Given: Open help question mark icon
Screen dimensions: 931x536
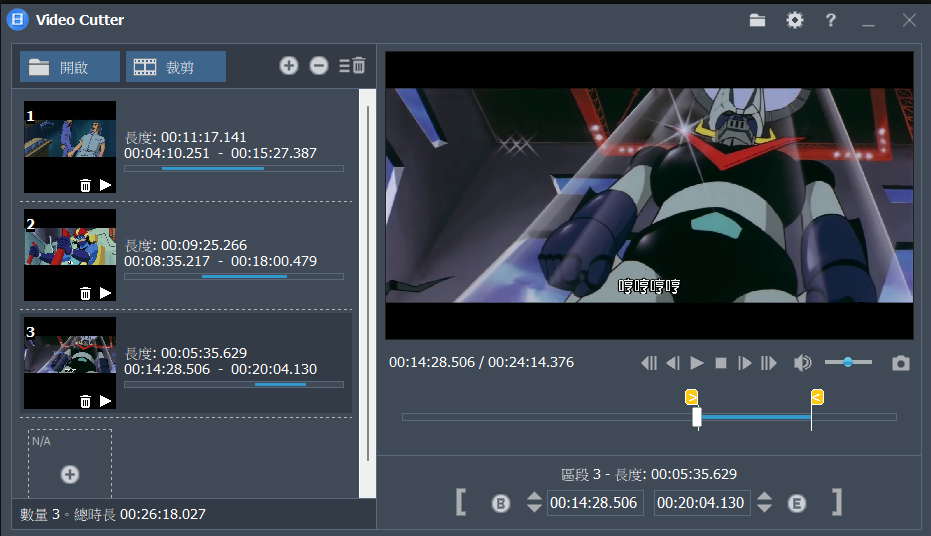Looking at the screenshot, I should 831,20.
